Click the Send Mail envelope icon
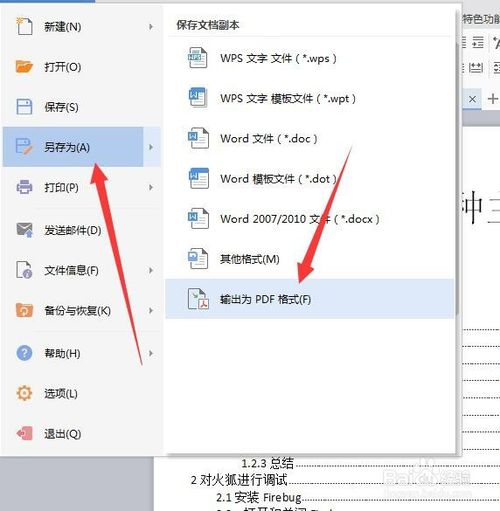 click(x=24, y=230)
